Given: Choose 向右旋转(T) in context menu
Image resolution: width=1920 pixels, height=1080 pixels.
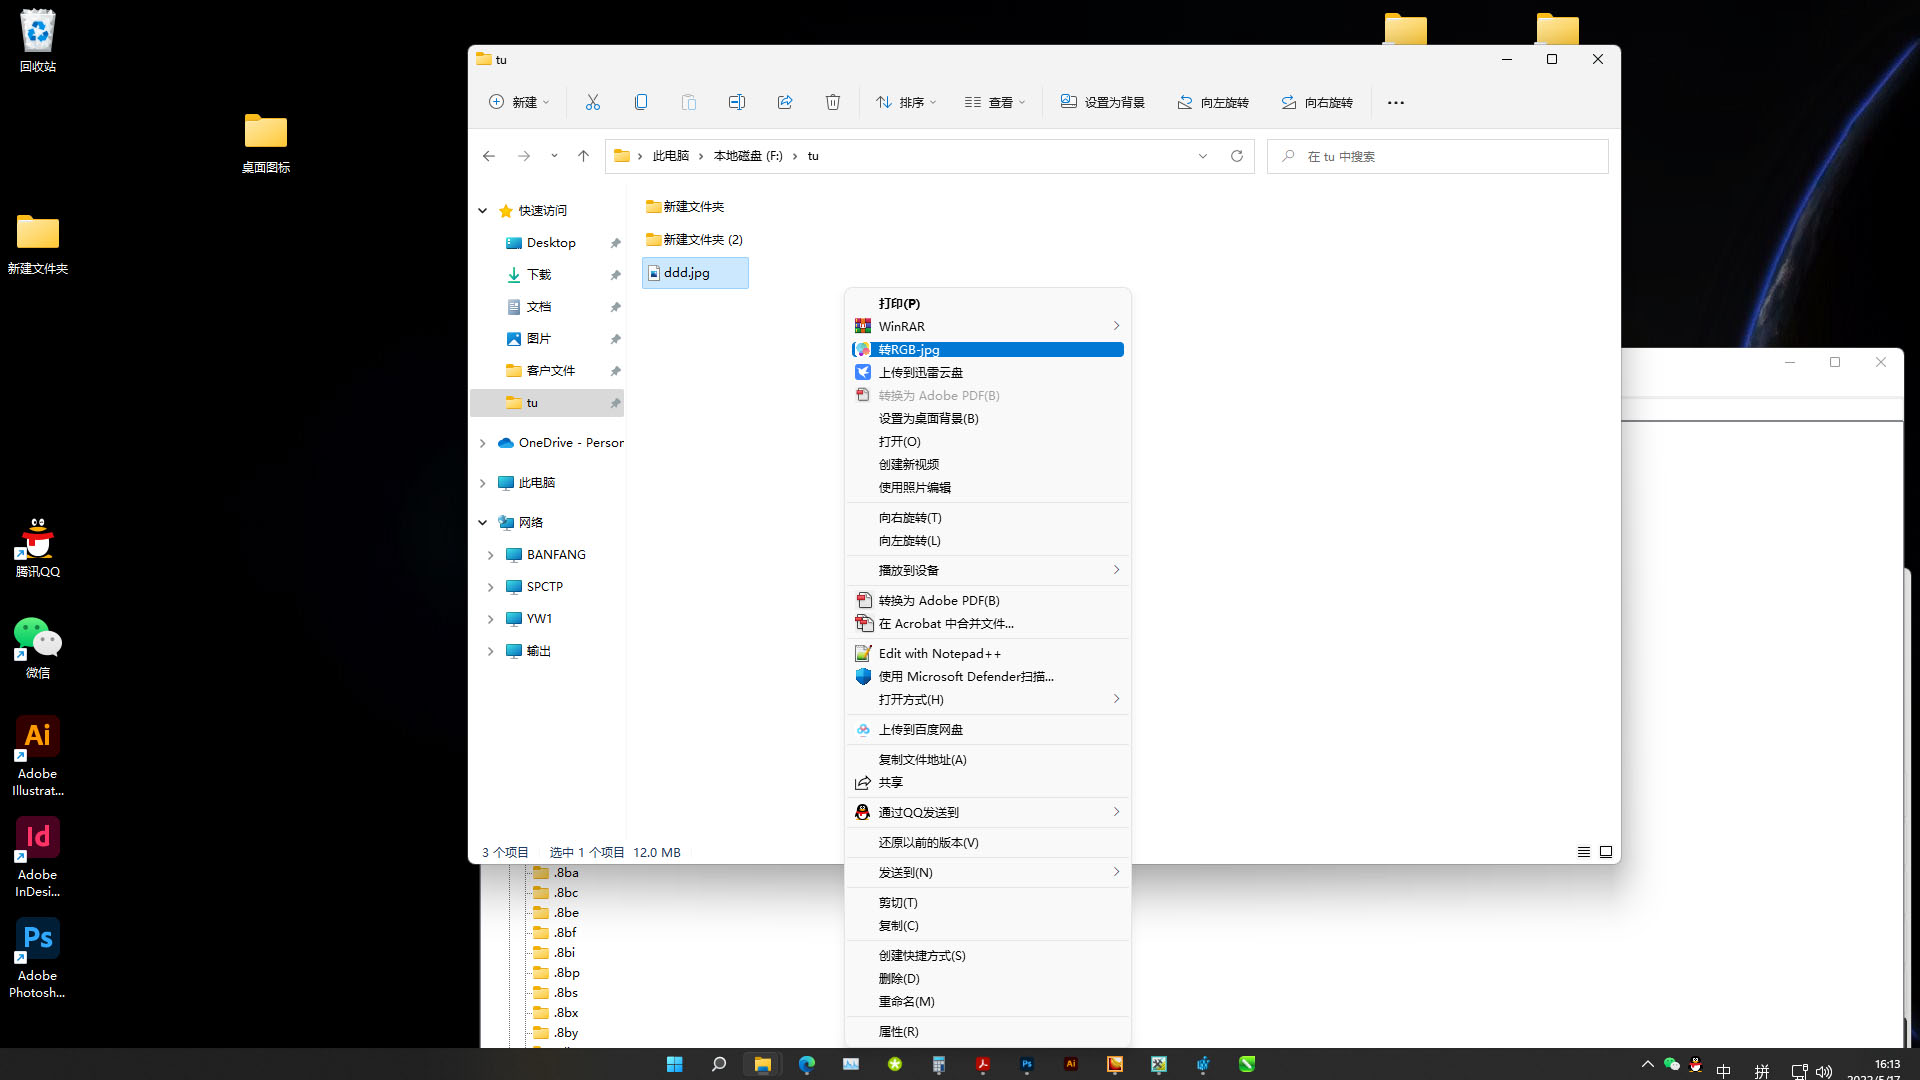Looking at the screenshot, I should 988,518.
